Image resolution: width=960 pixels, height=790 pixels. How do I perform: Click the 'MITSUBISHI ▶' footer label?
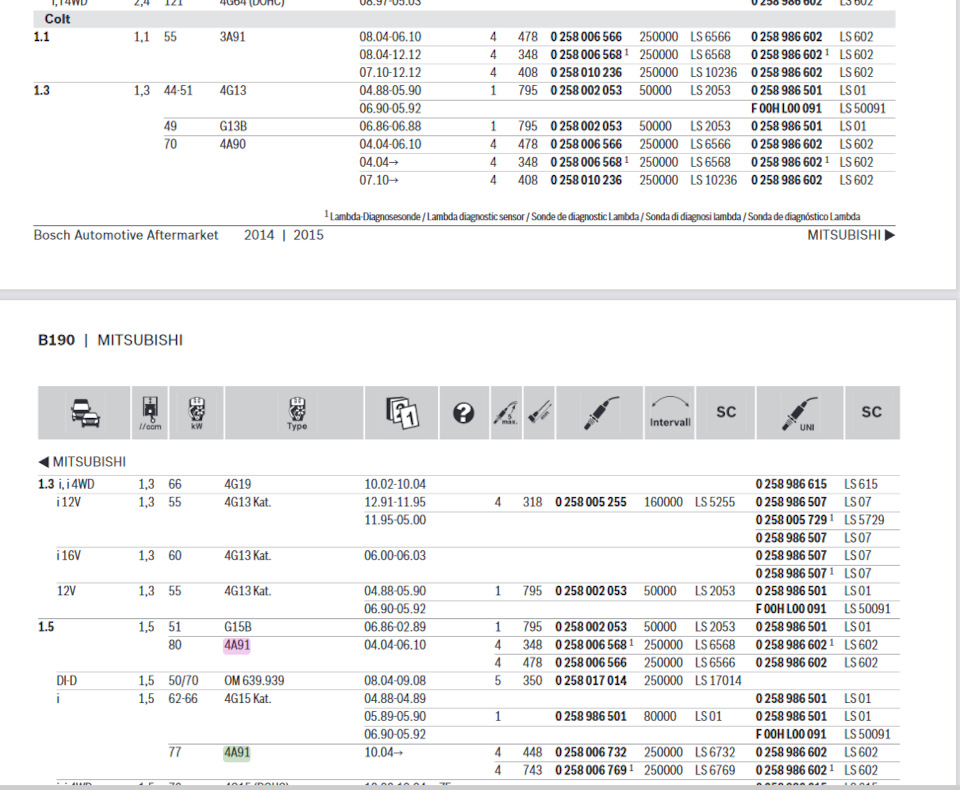(851, 235)
